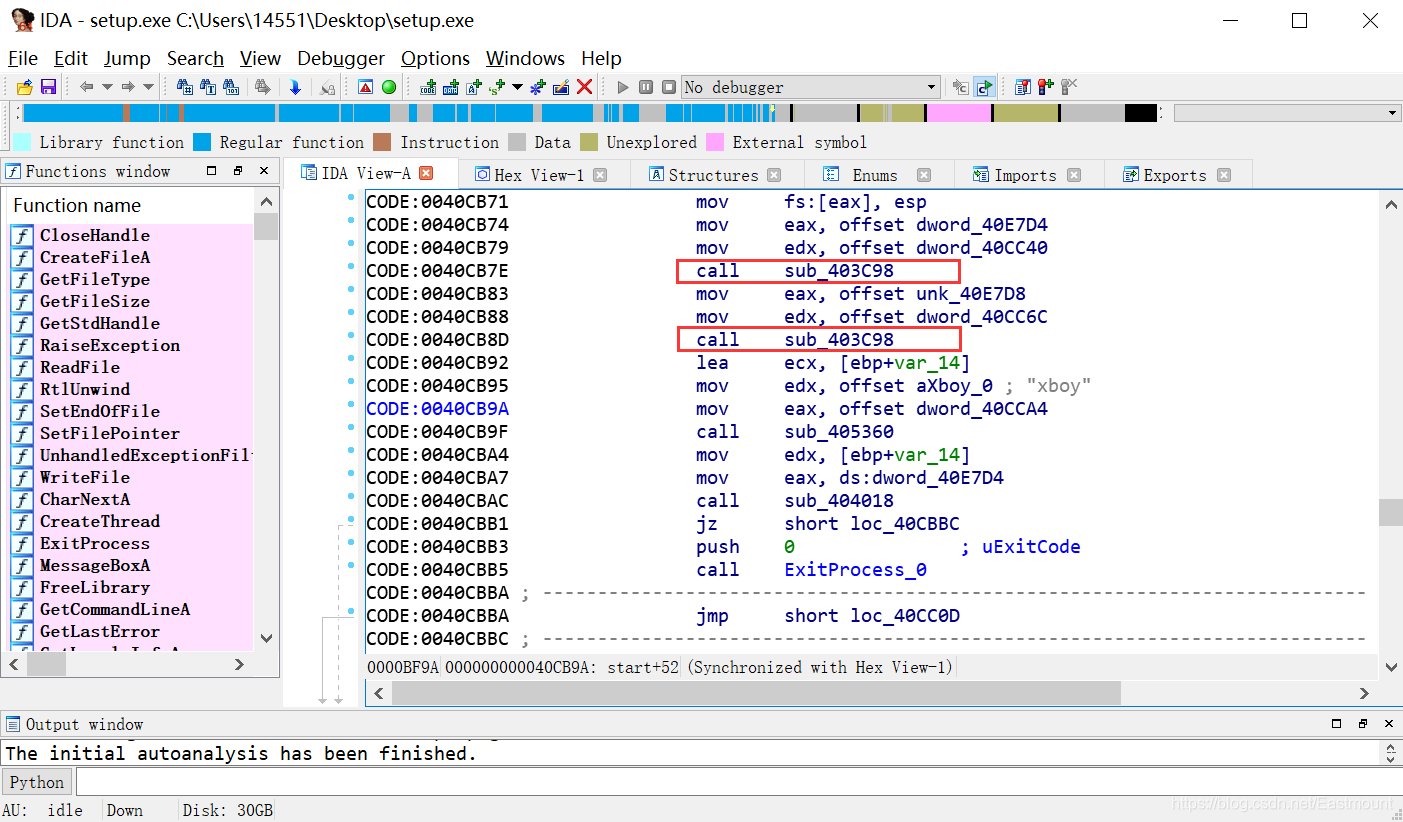Image resolution: width=1403 pixels, height=822 pixels.
Task: Expand the dropdown beside the navigation band
Action: tap(1392, 113)
